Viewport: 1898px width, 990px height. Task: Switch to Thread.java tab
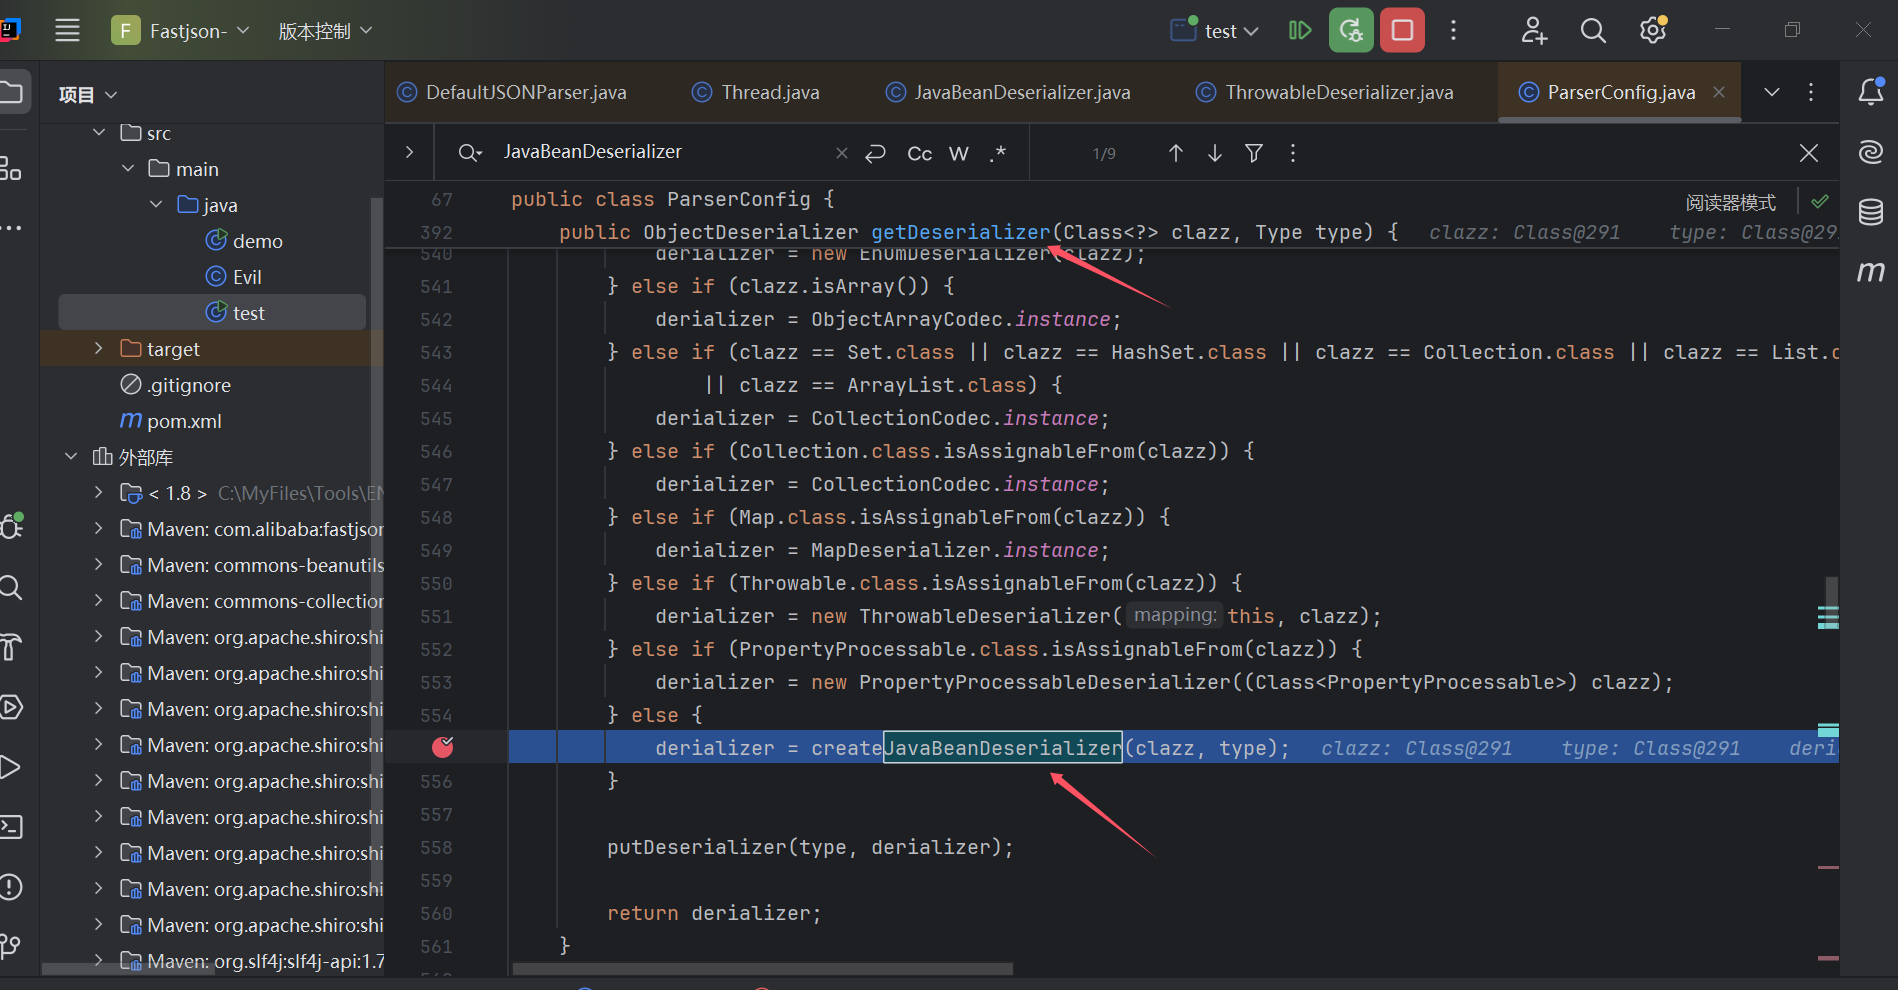pyautogui.click(x=756, y=92)
